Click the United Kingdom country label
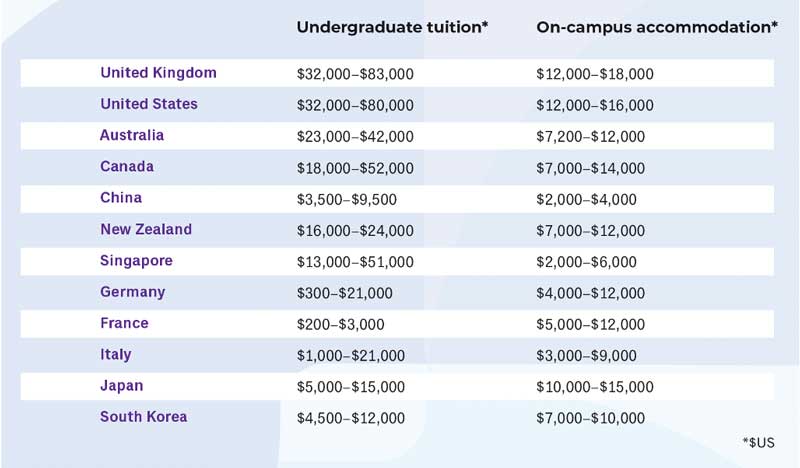This screenshot has width=800, height=468. (158, 73)
